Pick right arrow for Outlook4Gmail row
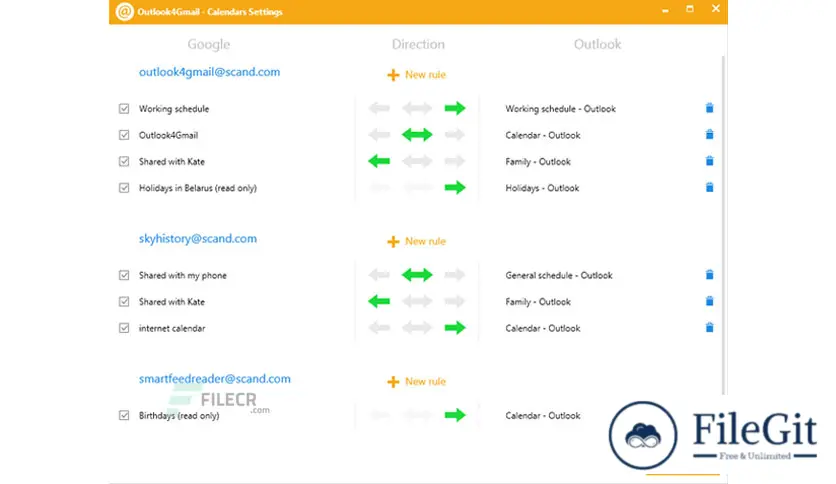The width and height of the screenshot is (836, 484). 455,135
